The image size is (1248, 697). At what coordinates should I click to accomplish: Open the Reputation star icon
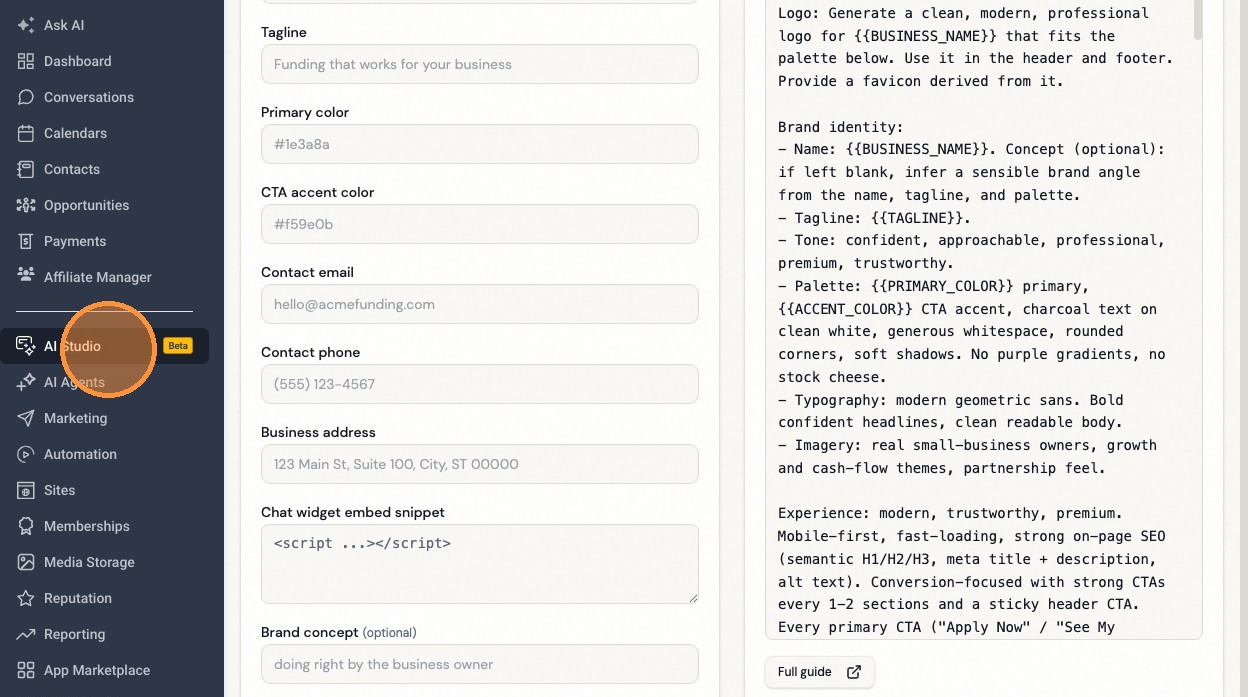26,598
